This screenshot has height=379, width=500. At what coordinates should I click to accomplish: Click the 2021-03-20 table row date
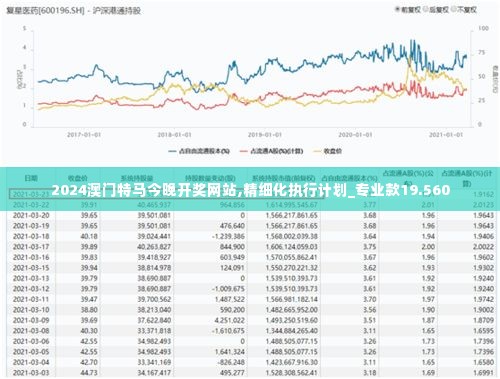click(31, 215)
